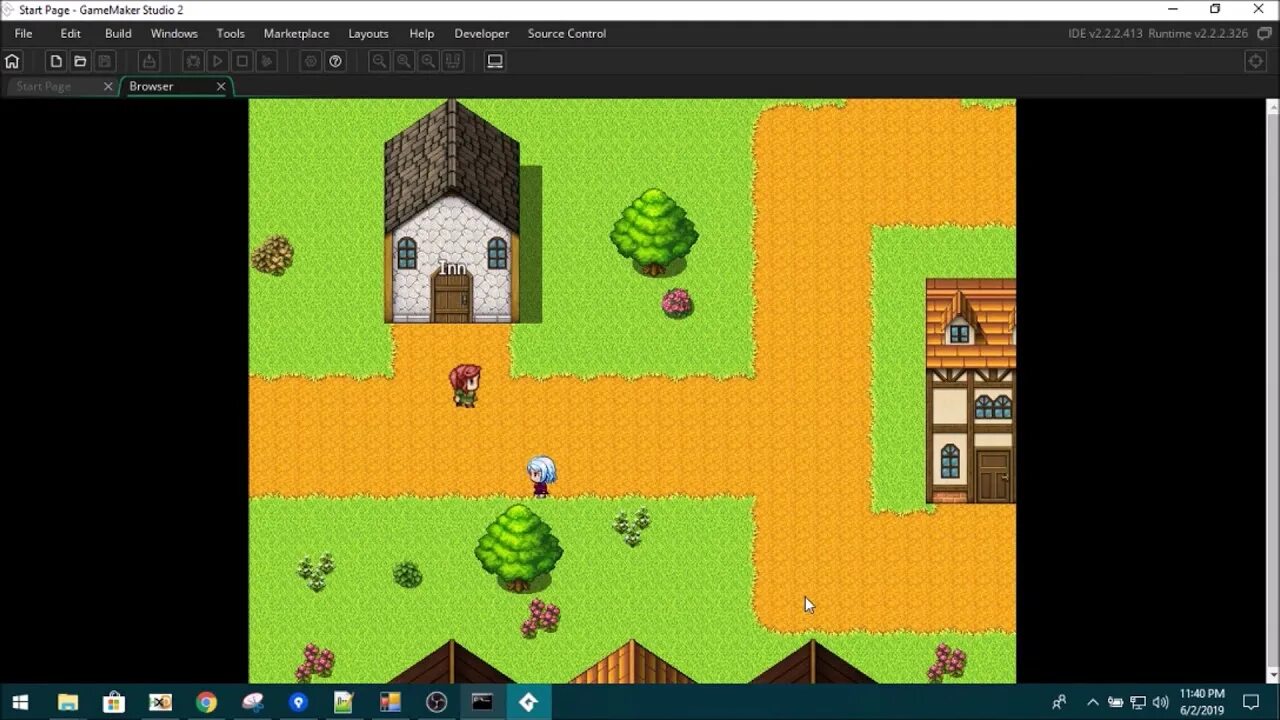Reset zoom with the middle magnifier

tap(403, 61)
